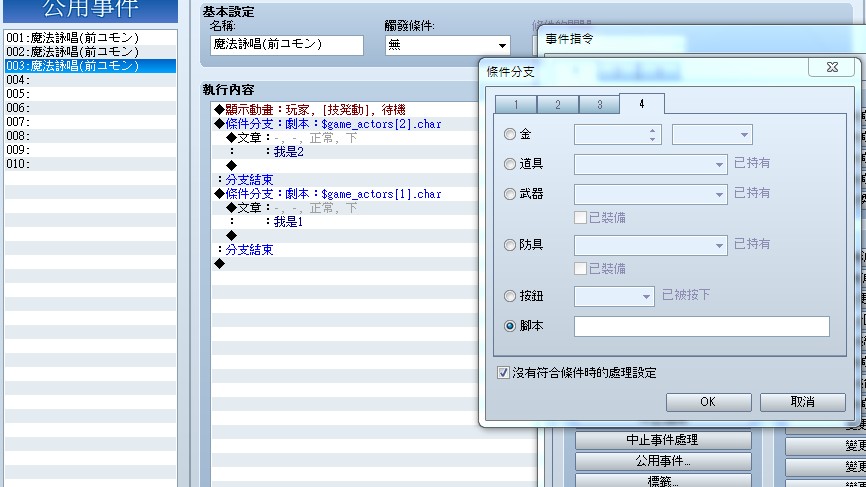The height and width of the screenshot is (487, 866).
Task: Click the 標籤... button
Action: (x=663, y=480)
